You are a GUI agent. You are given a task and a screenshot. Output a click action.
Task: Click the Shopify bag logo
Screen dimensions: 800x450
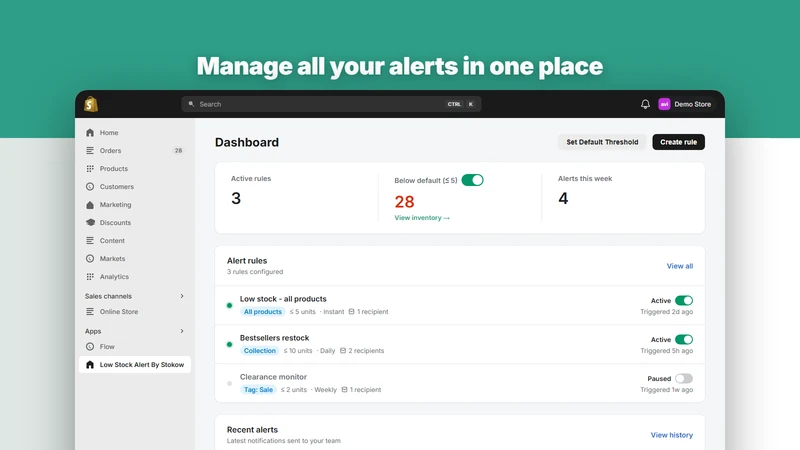pyautogui.click(x=91, y=104)
